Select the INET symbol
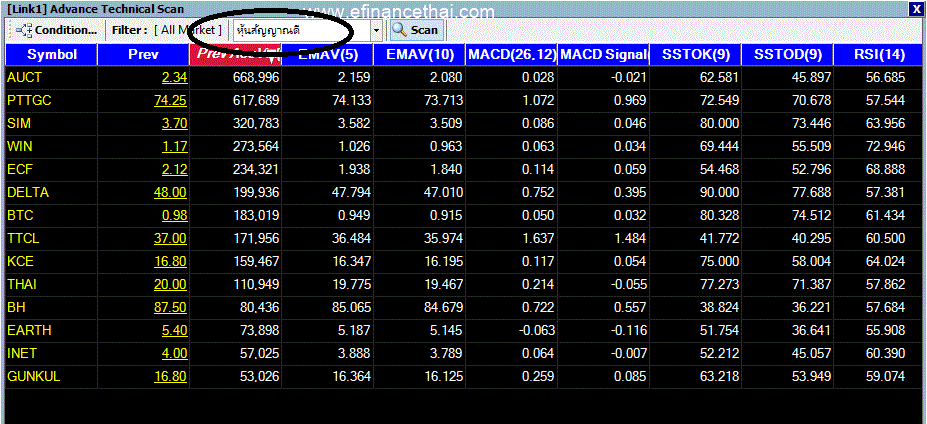The image size is (927, 424). [x=22, y=354]
